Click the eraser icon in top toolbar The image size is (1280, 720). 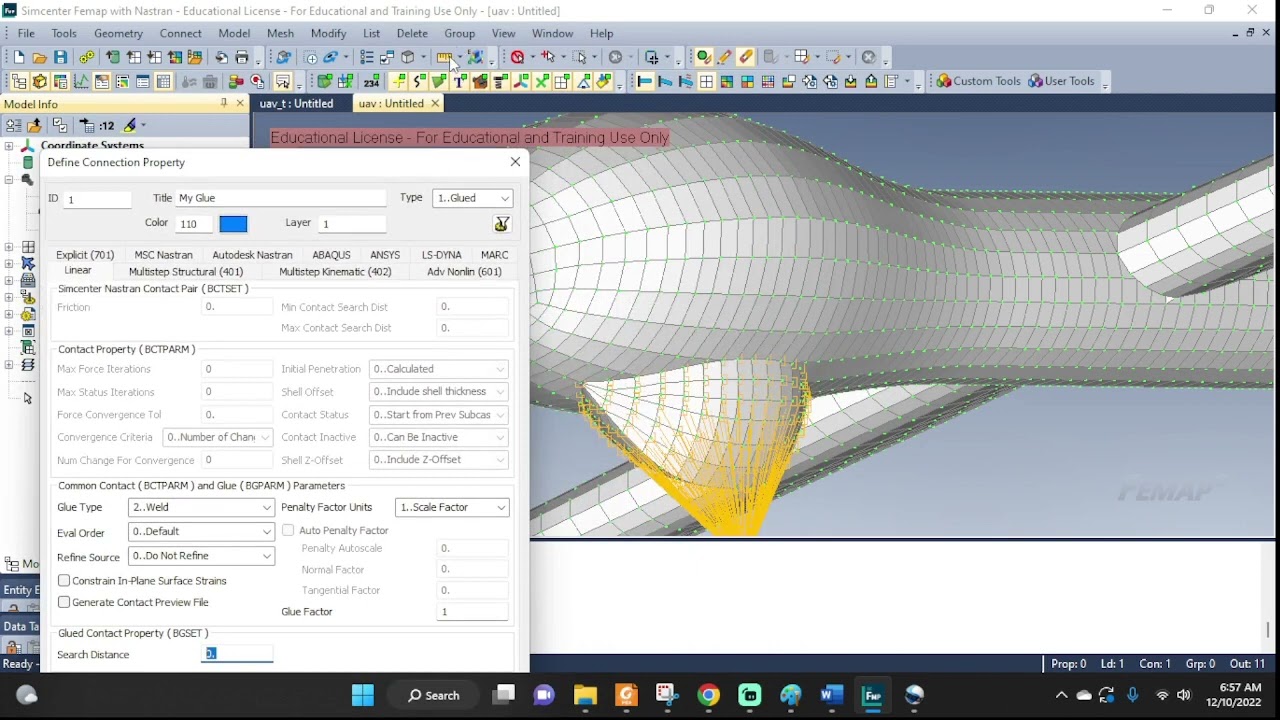[745, 57]
